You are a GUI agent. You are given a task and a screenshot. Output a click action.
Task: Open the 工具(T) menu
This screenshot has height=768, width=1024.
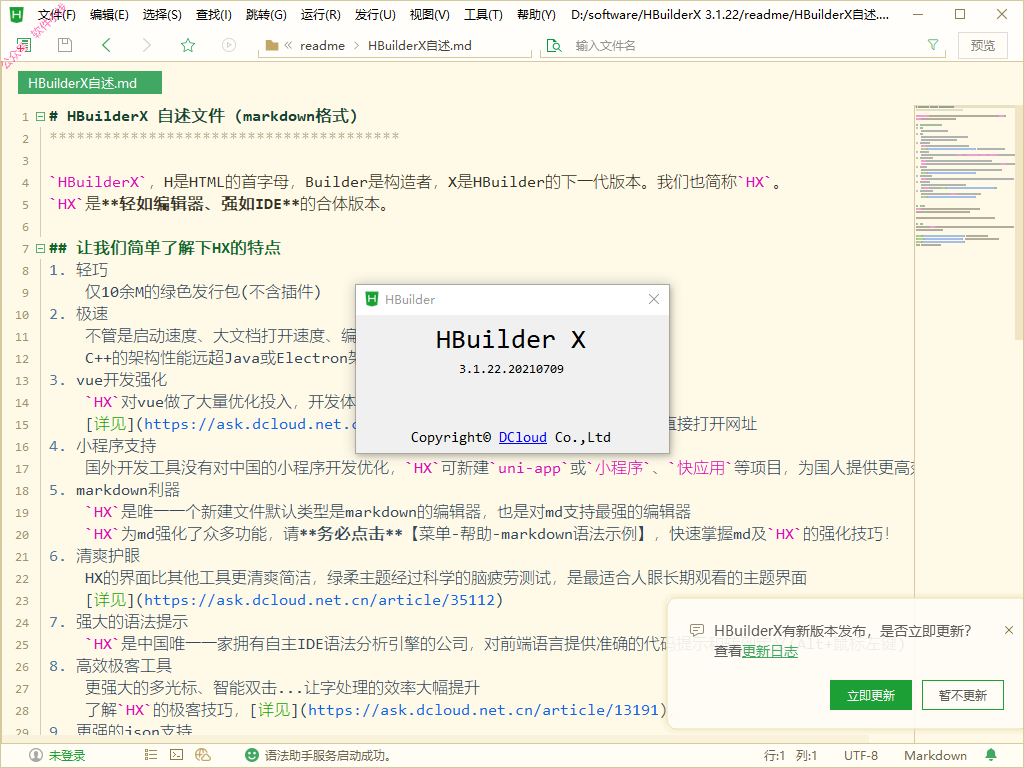483,14
